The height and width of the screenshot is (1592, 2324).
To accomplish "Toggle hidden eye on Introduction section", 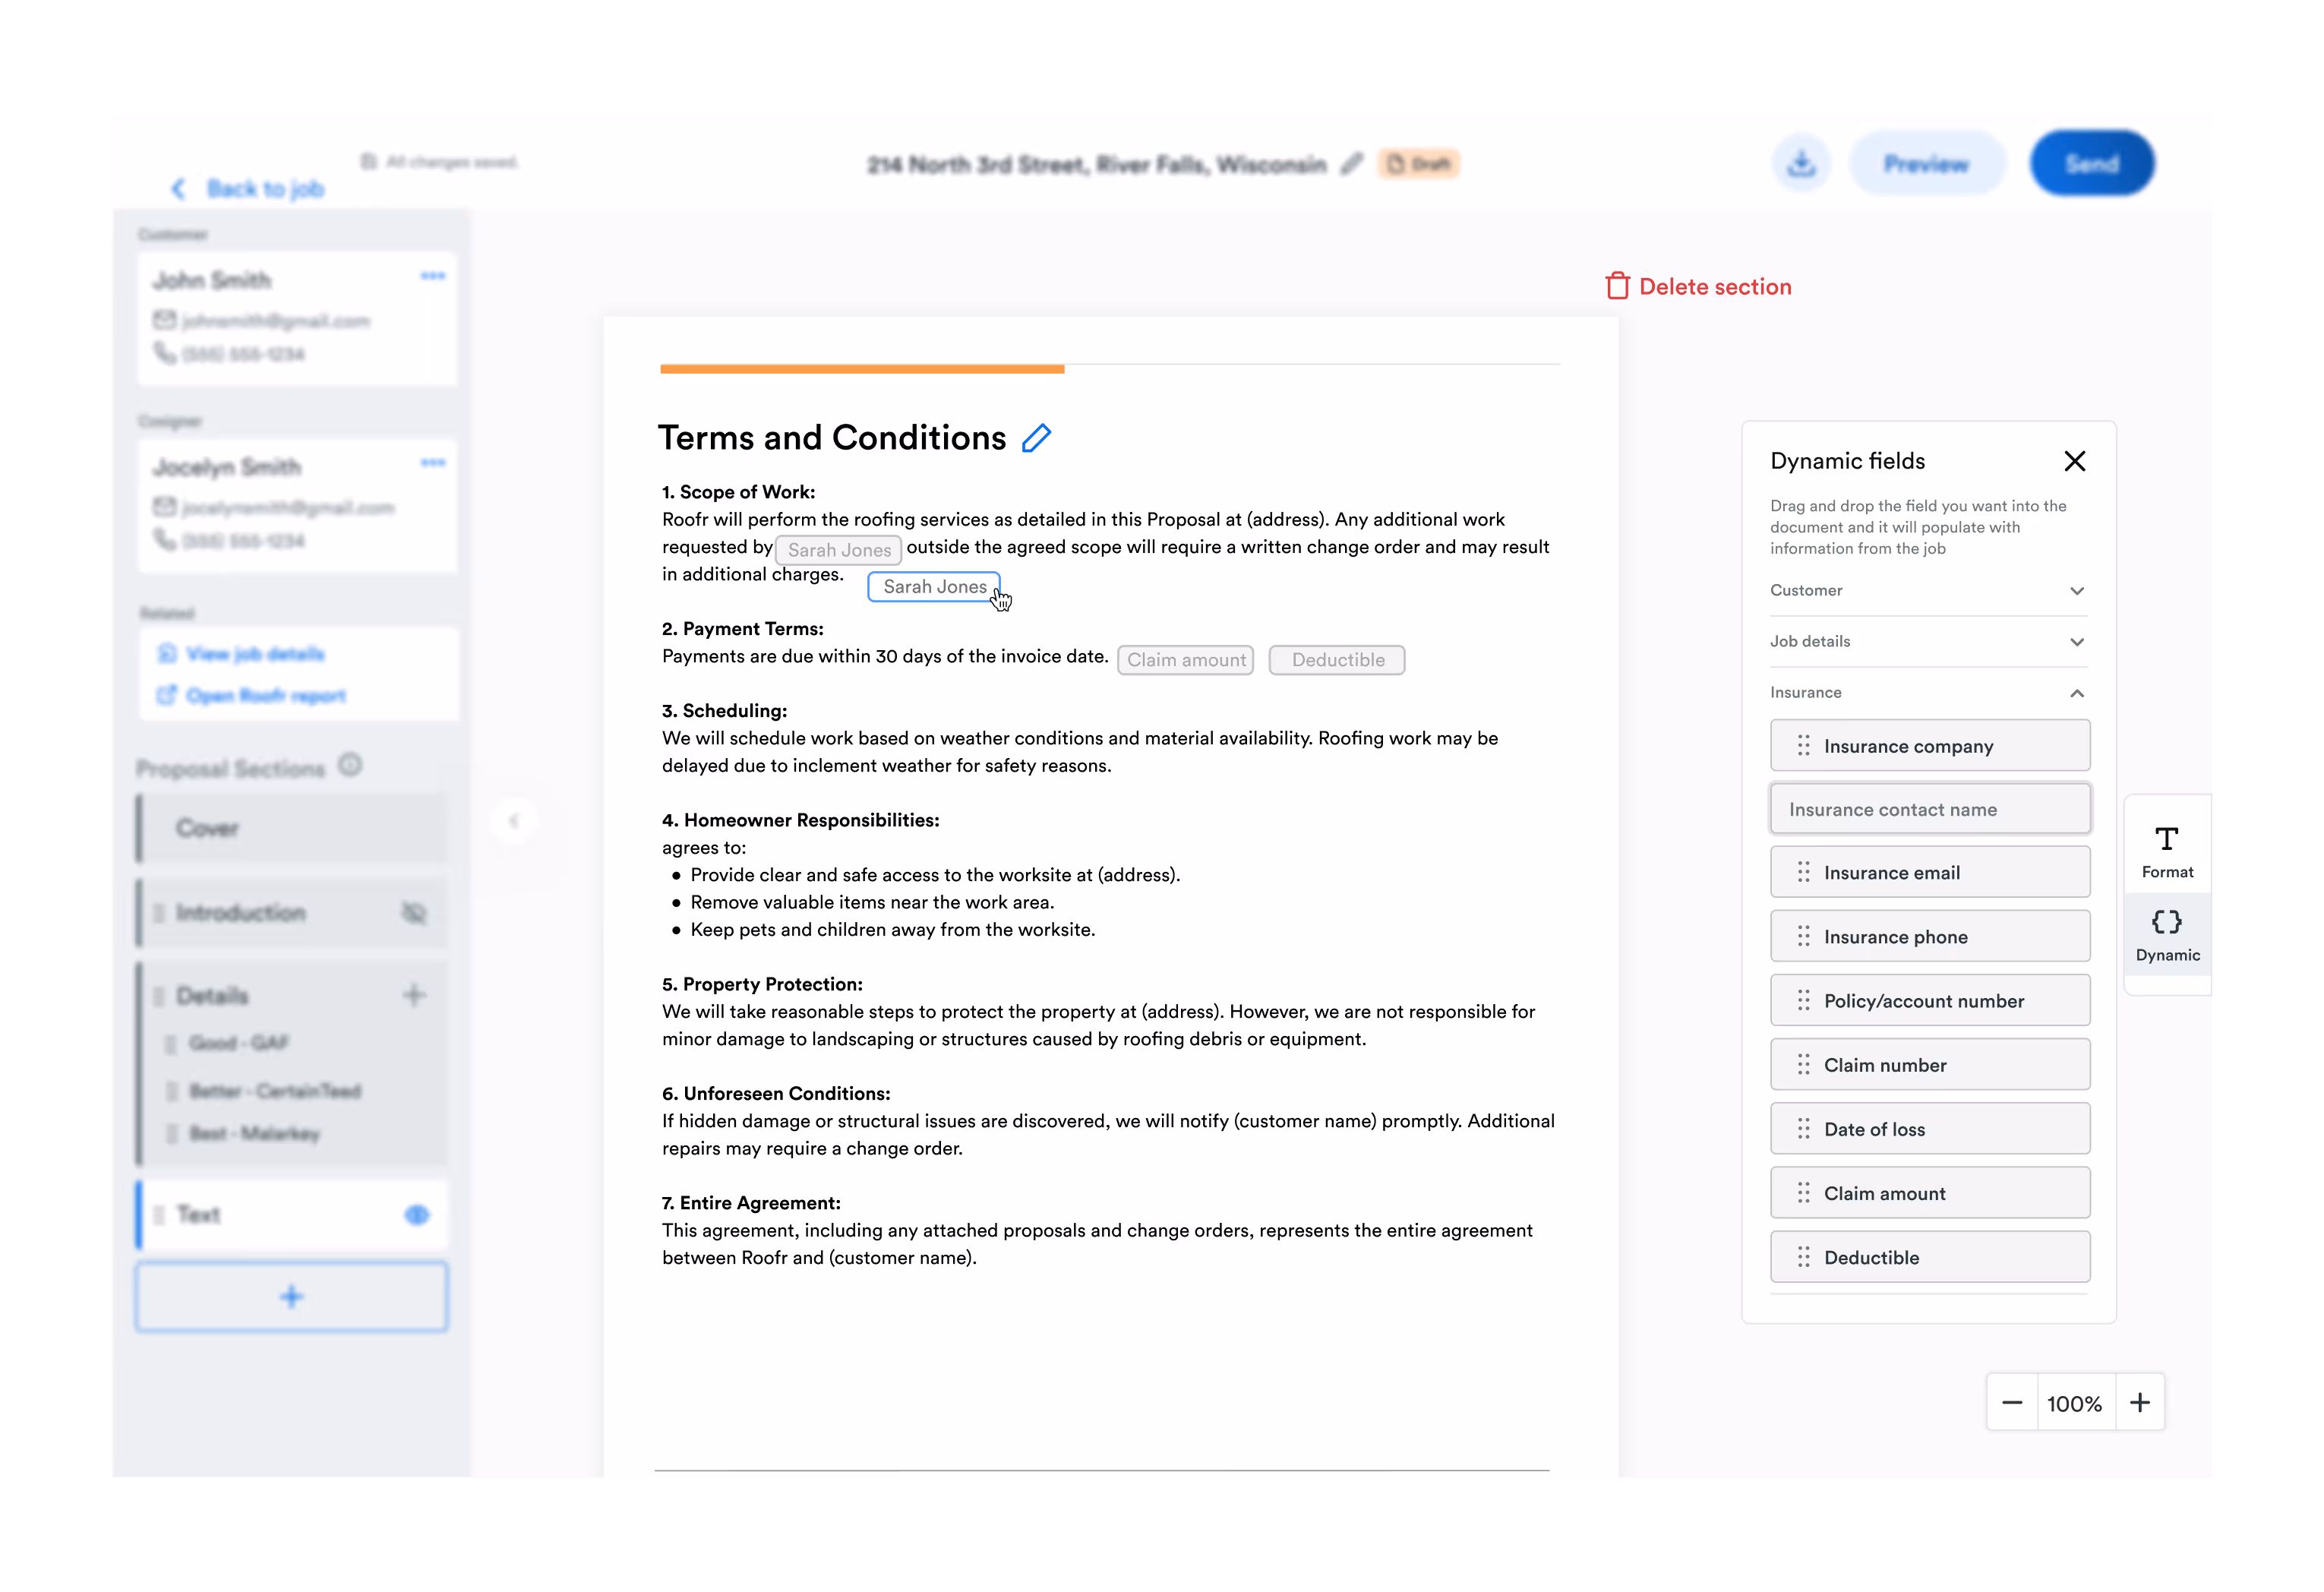I will [414, 912].
